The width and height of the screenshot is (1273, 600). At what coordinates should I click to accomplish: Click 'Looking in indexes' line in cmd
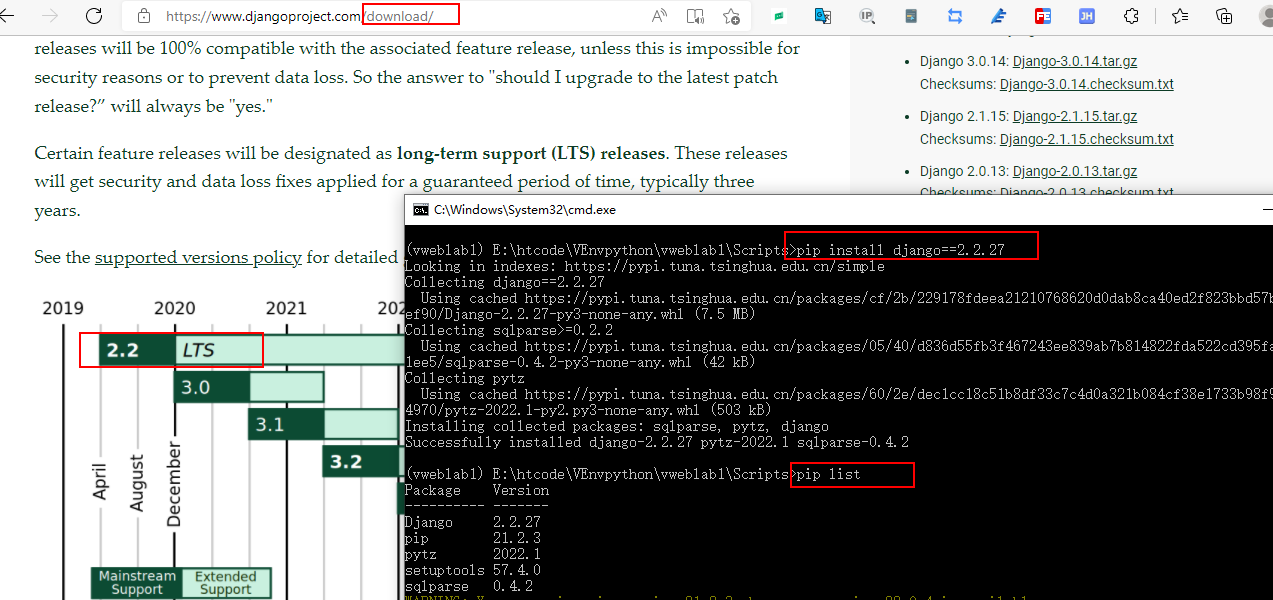[644, 266]
